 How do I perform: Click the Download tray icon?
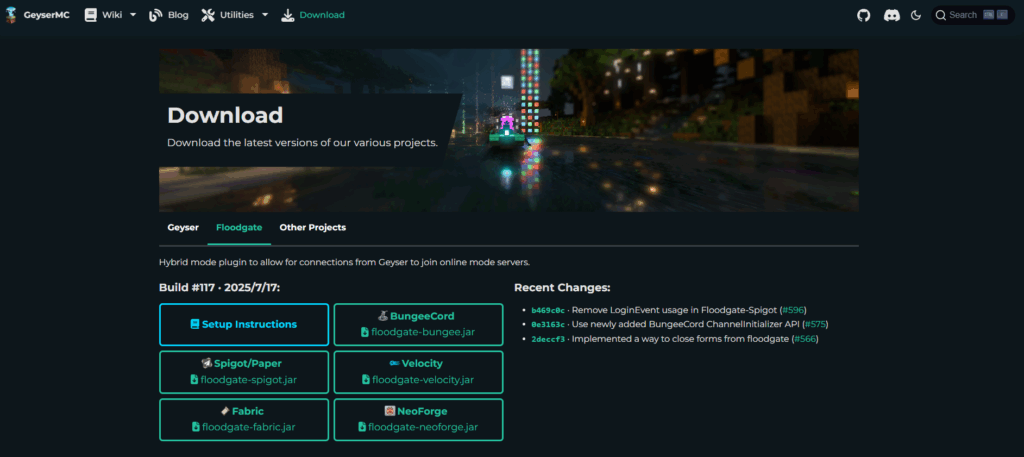287,15
